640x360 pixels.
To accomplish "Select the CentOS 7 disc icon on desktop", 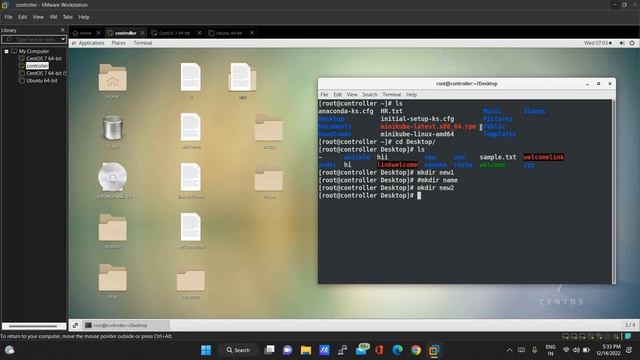I will pos(112,177).
